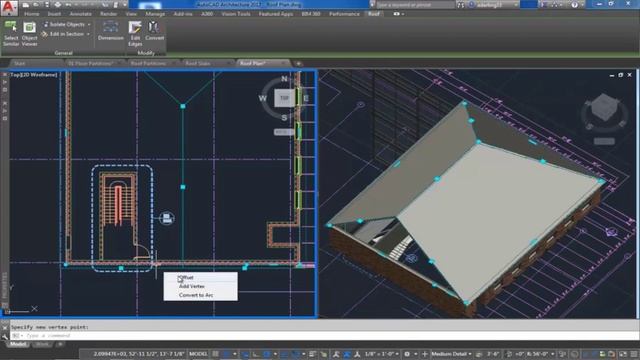Click the N compass letter on ViewCube

point(284,79)
